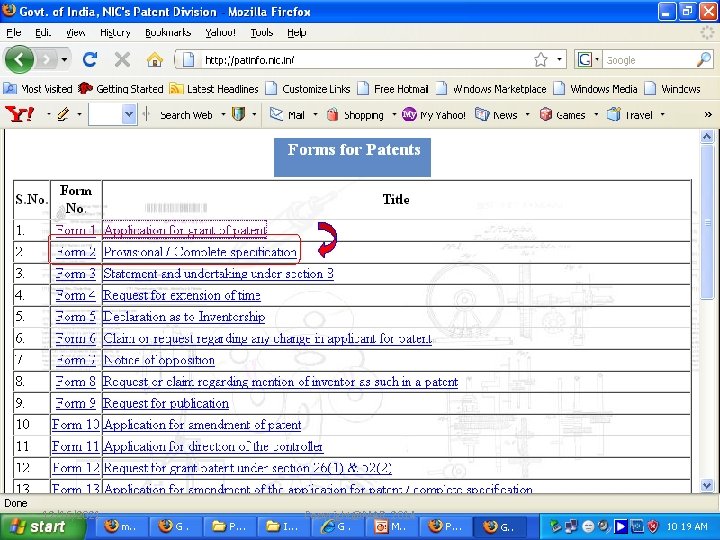The height and width of the screenshot is (540, 720).
Task: Click the Yahoo! logo in toolbar
Action: coord(19,114)
